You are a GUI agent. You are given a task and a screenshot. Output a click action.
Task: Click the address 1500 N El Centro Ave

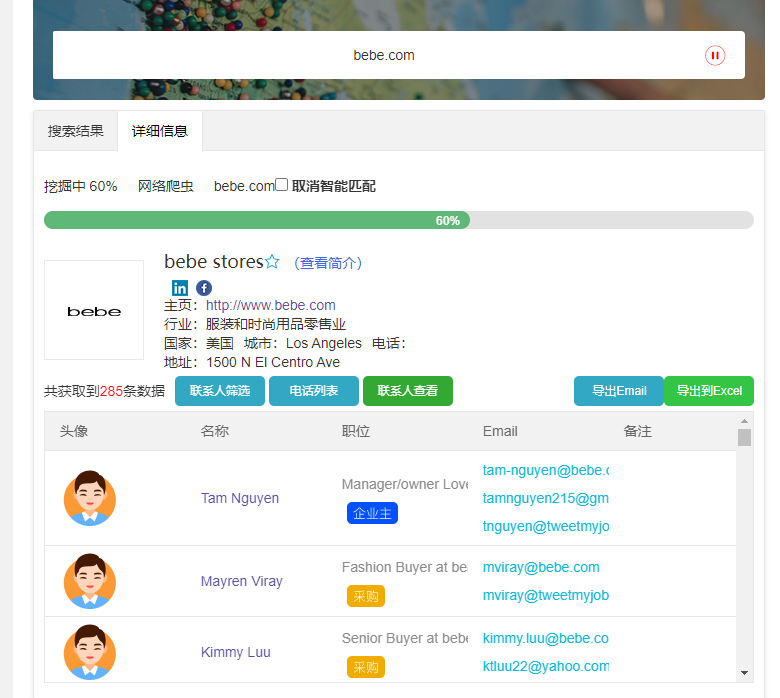point(273,362)
